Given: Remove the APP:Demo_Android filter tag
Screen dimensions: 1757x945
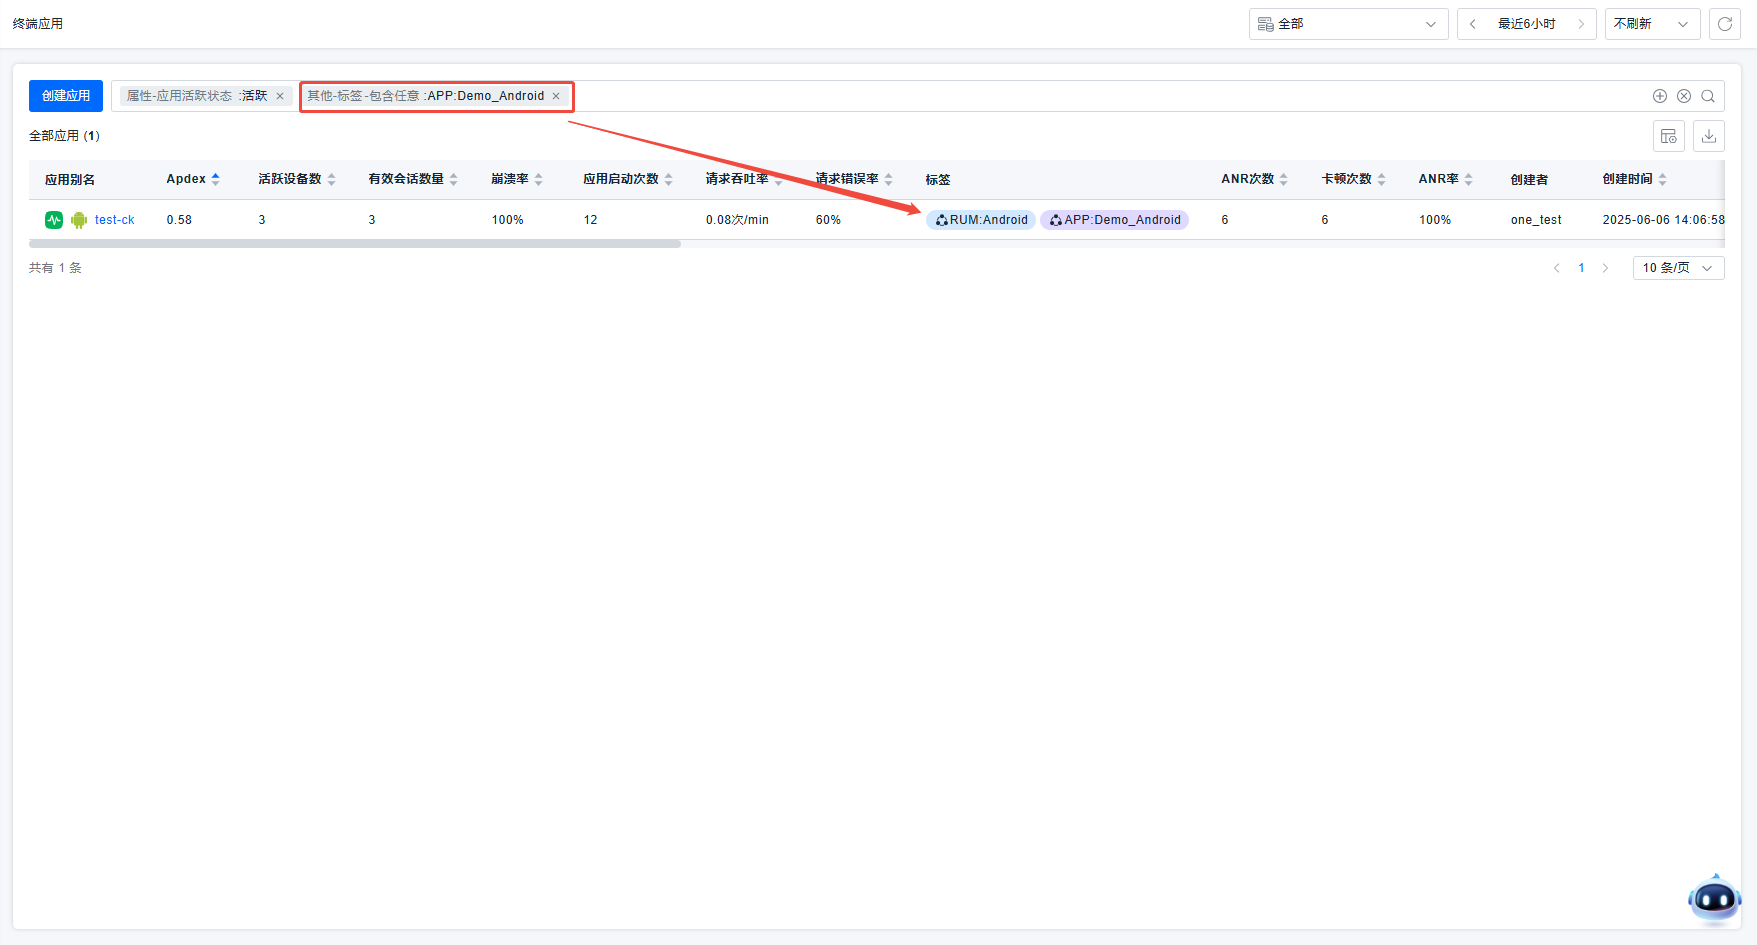Looking at the screenshot, I should [556, 96].
